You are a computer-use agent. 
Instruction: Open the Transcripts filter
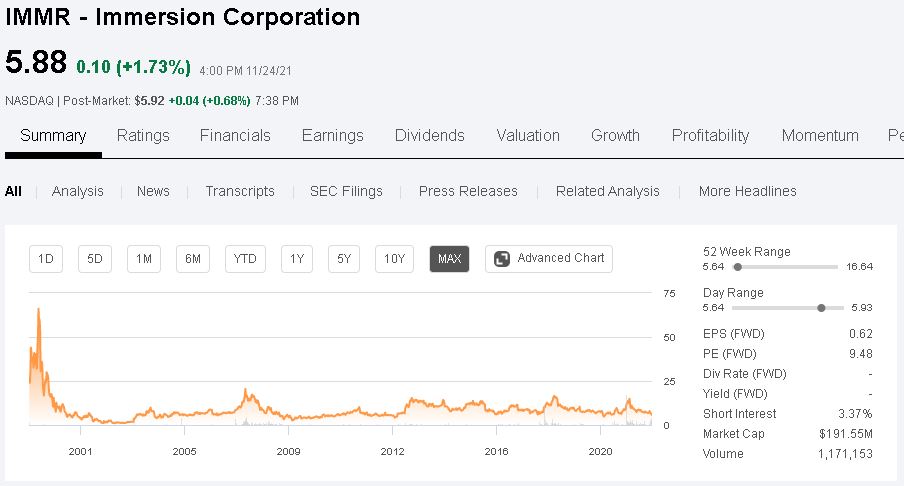click(240, 191)
